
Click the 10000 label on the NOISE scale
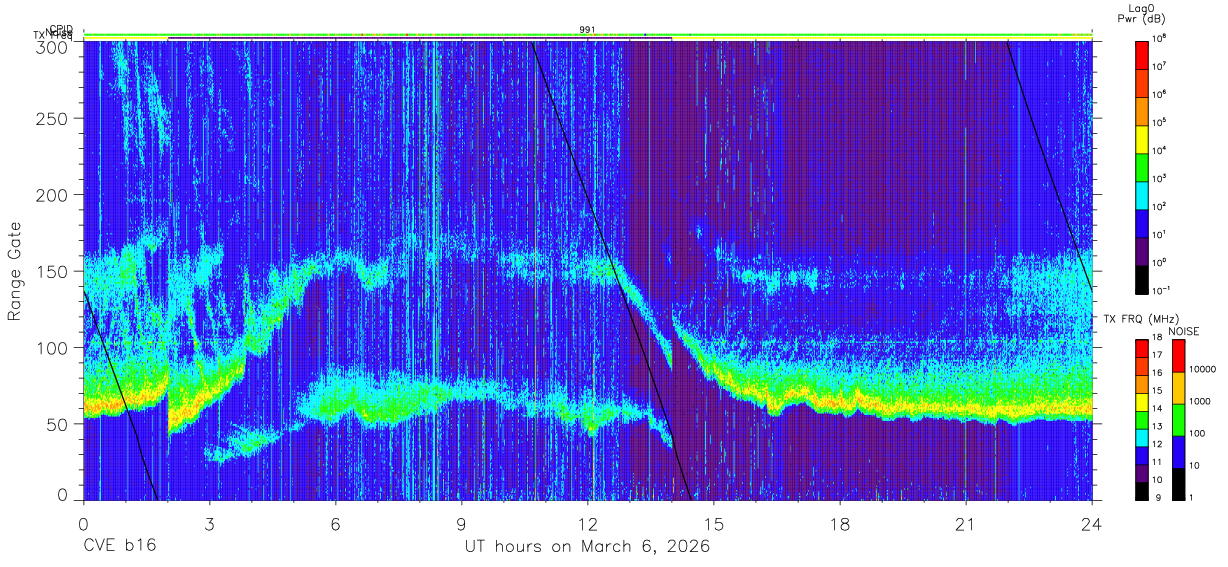[1203, 369]
